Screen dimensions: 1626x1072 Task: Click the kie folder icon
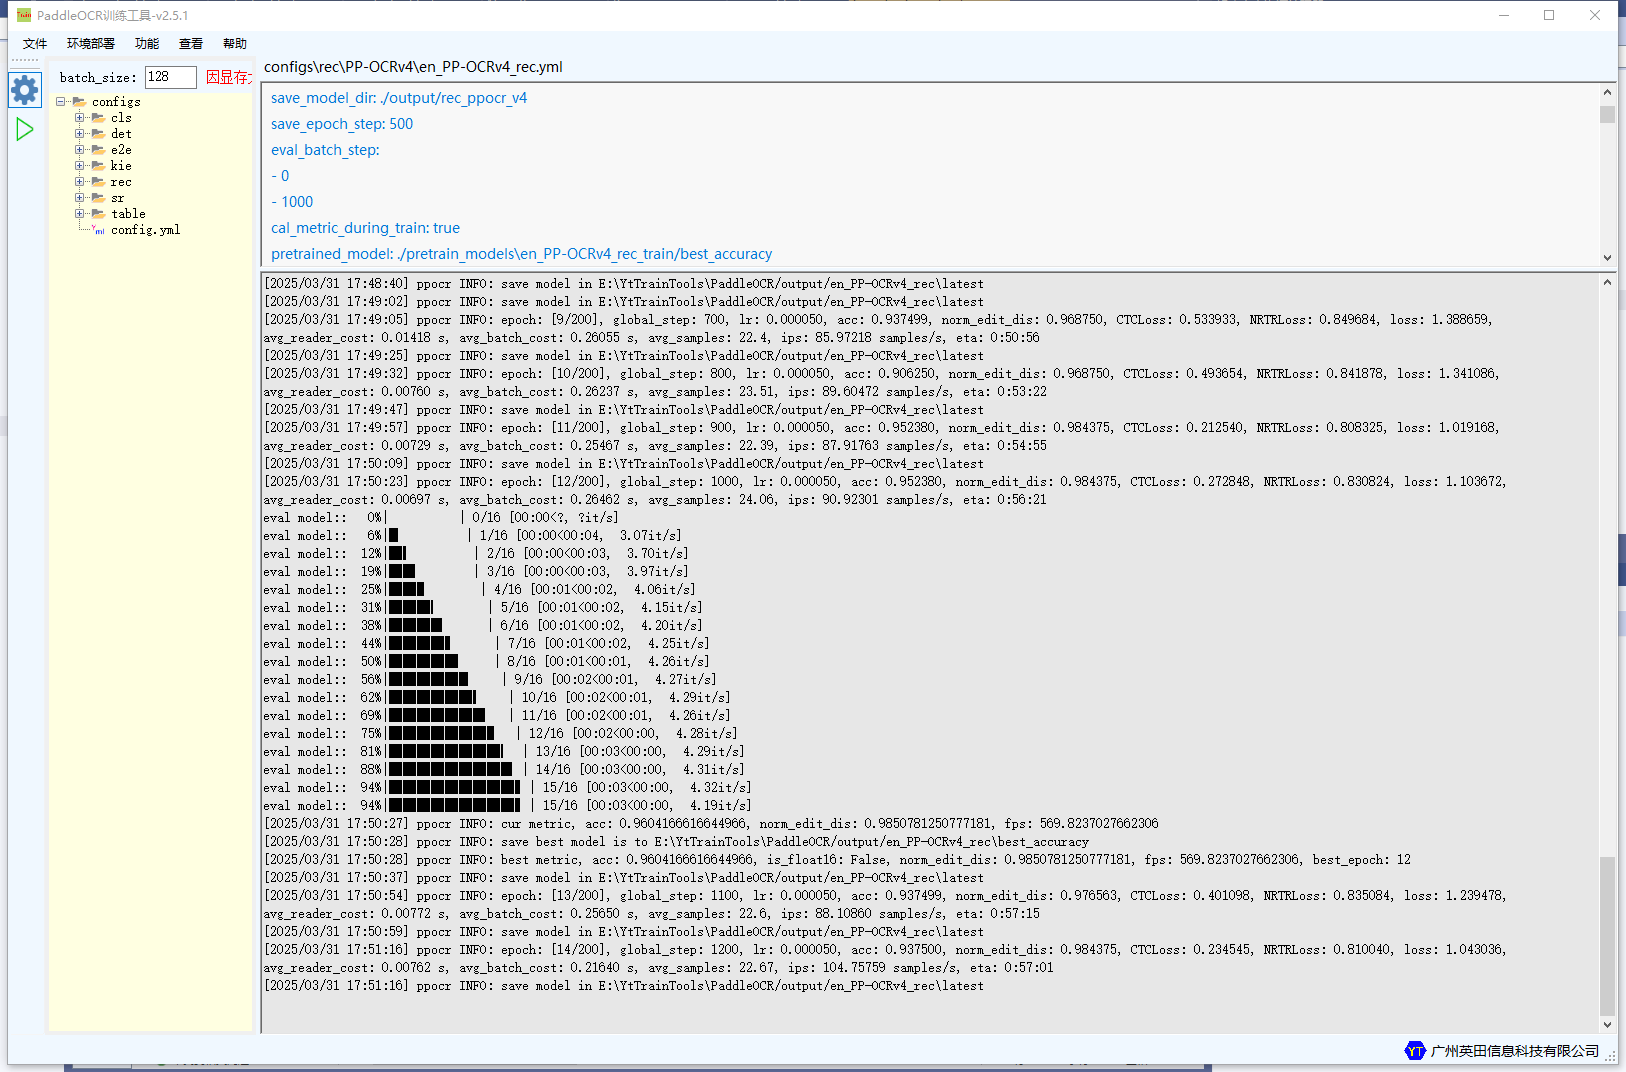click(98, 166)
